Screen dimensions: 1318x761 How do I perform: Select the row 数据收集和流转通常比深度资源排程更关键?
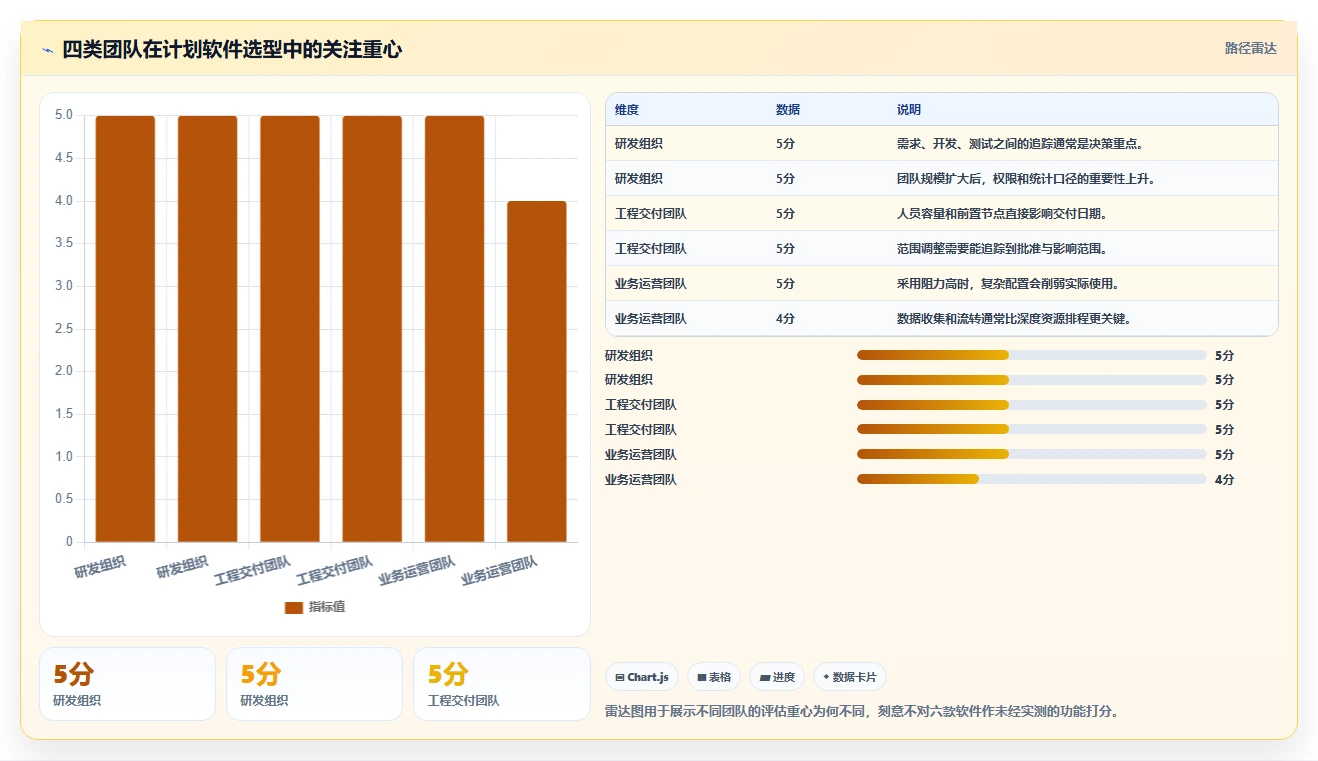942,318
